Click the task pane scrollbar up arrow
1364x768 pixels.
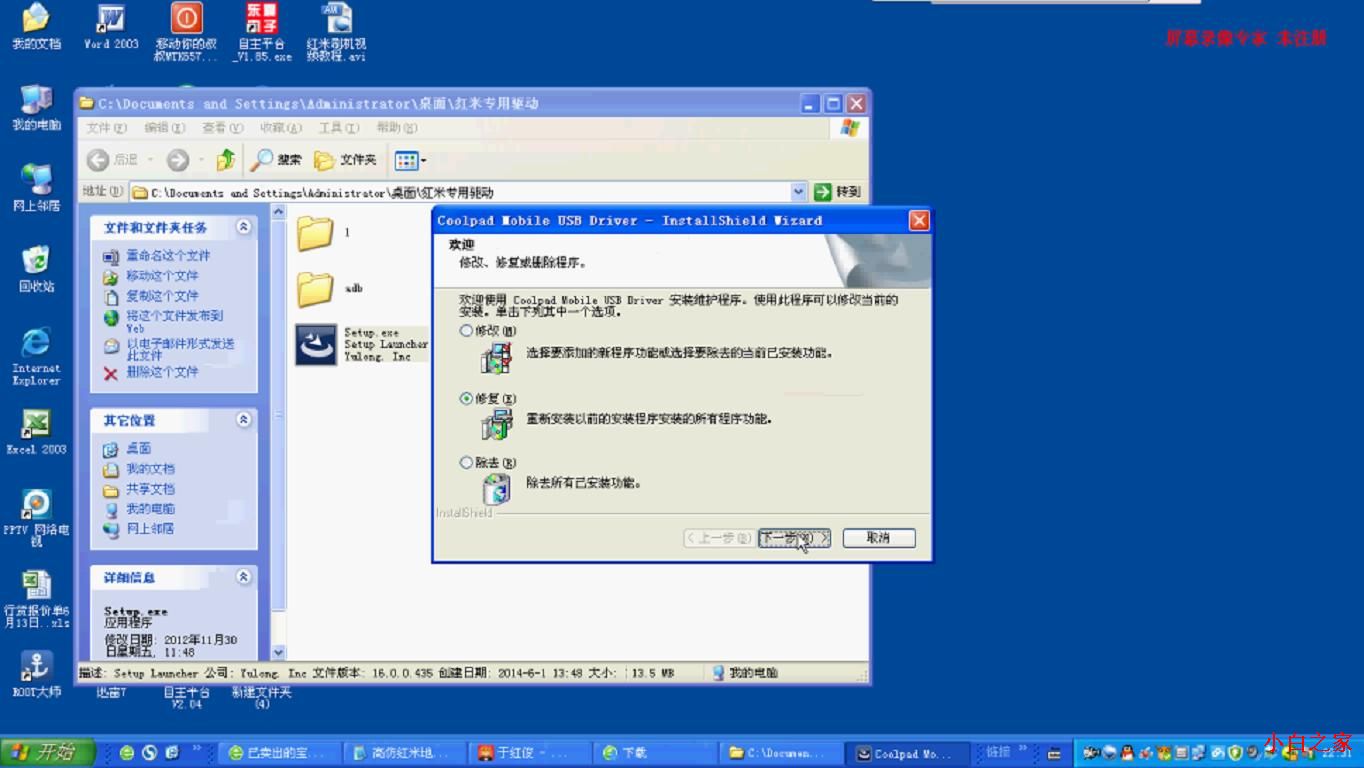[x=279, y=212]
